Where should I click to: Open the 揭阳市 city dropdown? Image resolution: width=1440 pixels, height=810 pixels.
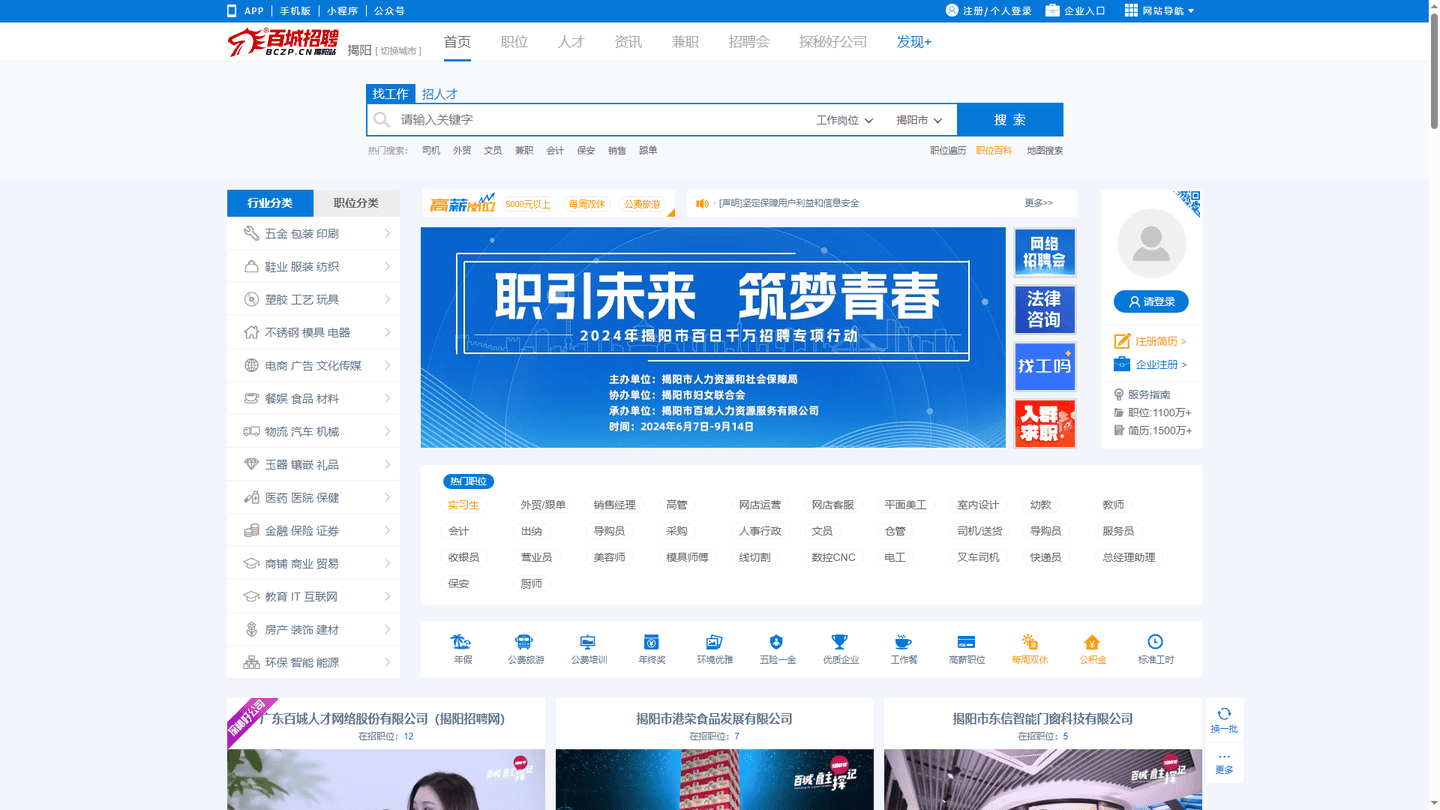919,120
